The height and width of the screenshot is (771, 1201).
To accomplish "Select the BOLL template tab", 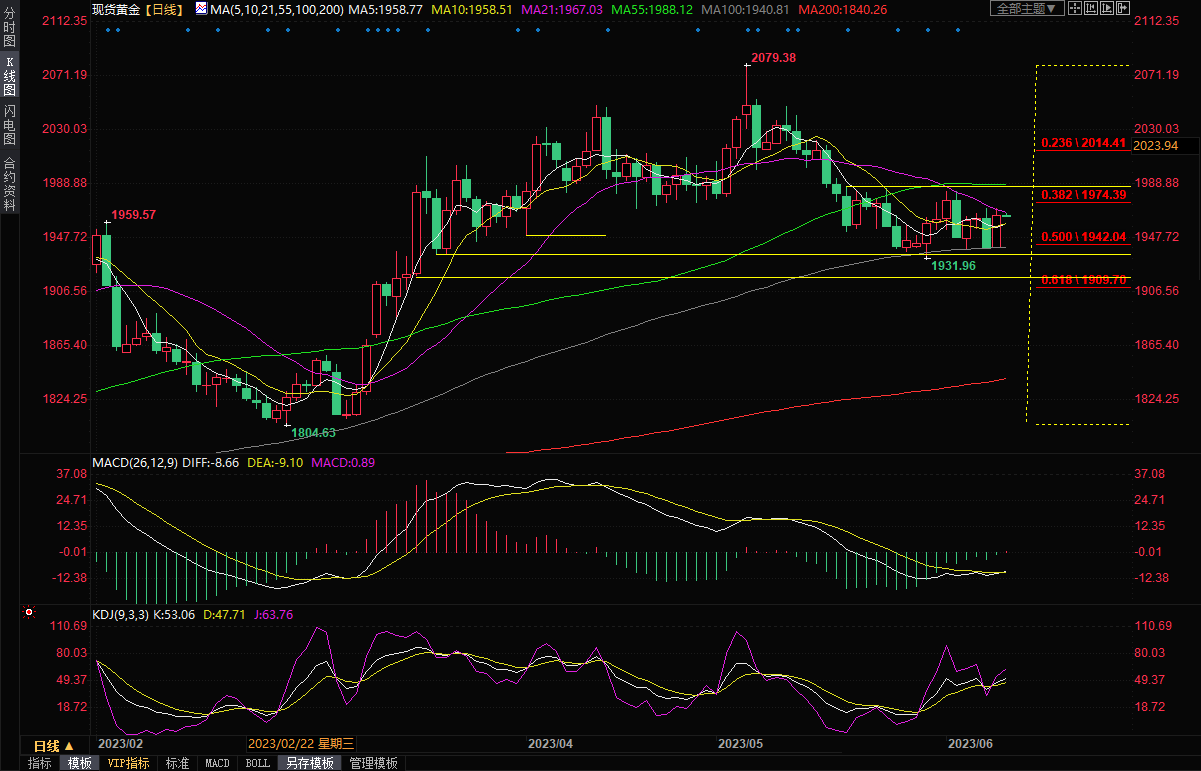I will pyautogui.click(x=257, y=763).
